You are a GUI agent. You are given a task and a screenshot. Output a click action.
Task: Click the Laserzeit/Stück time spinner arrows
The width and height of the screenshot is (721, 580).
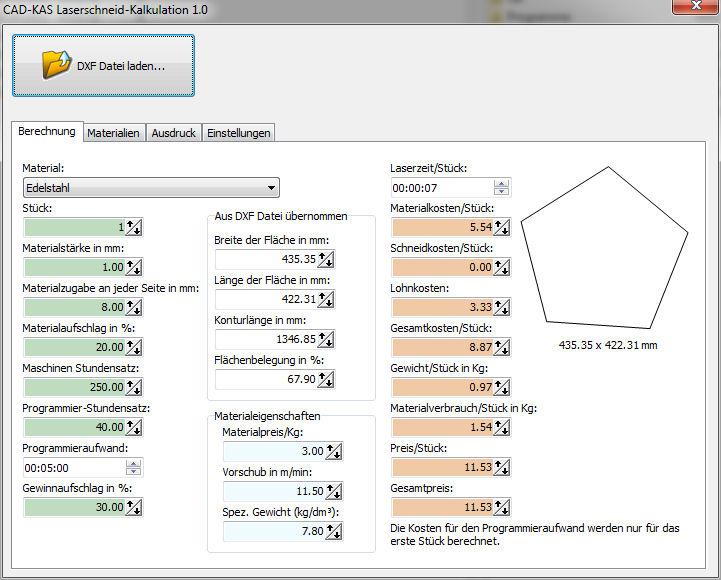502,187
